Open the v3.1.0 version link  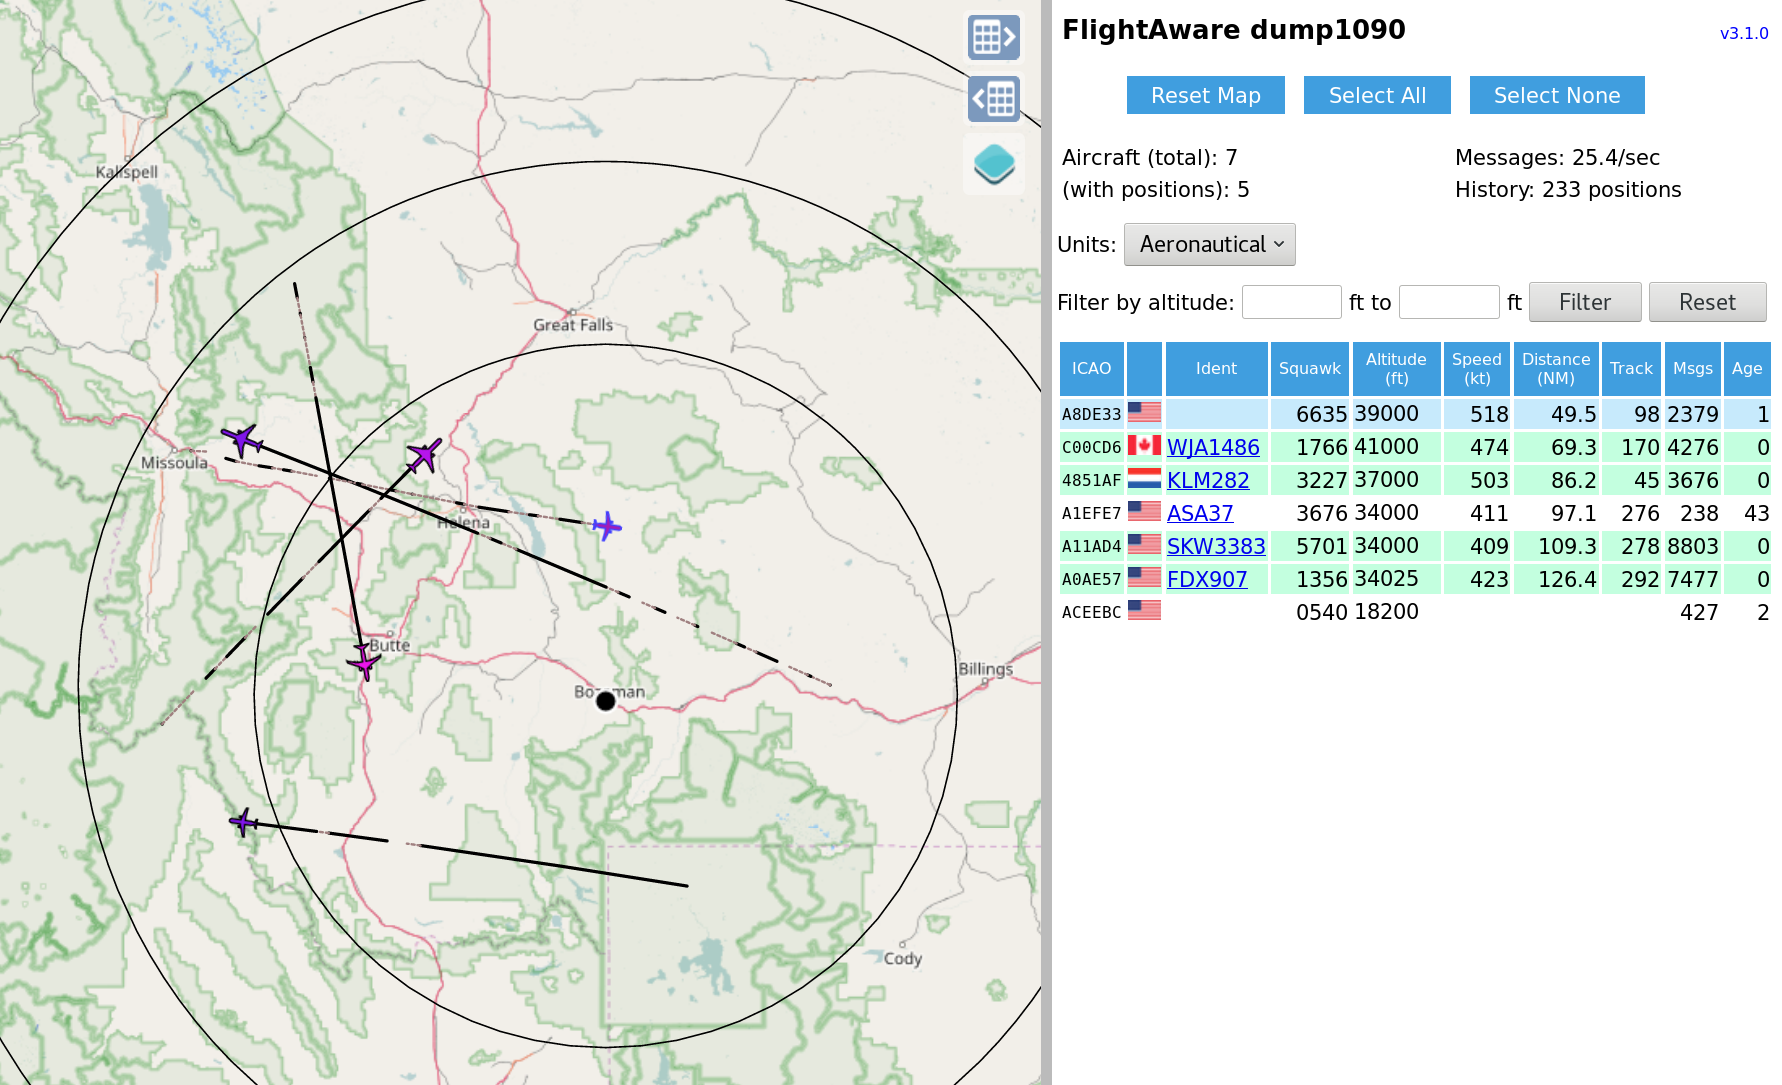pyautogui.click(x=1744, y=33)
